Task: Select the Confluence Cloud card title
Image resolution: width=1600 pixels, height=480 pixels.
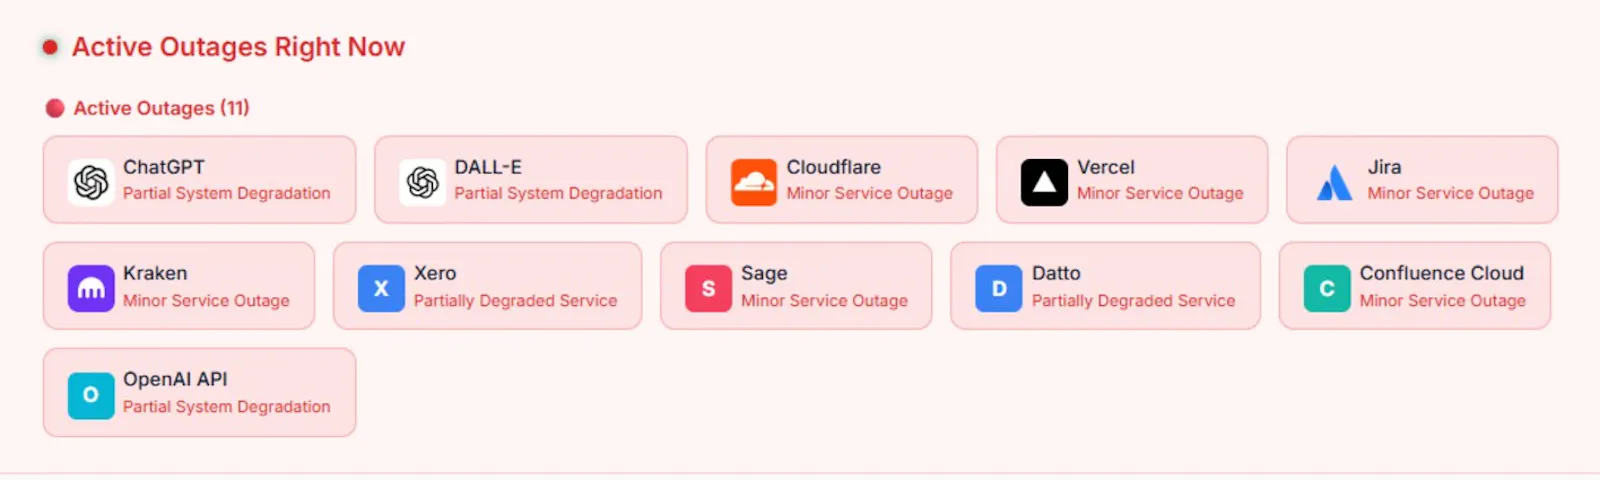Action: click(x=1442, y=273)
